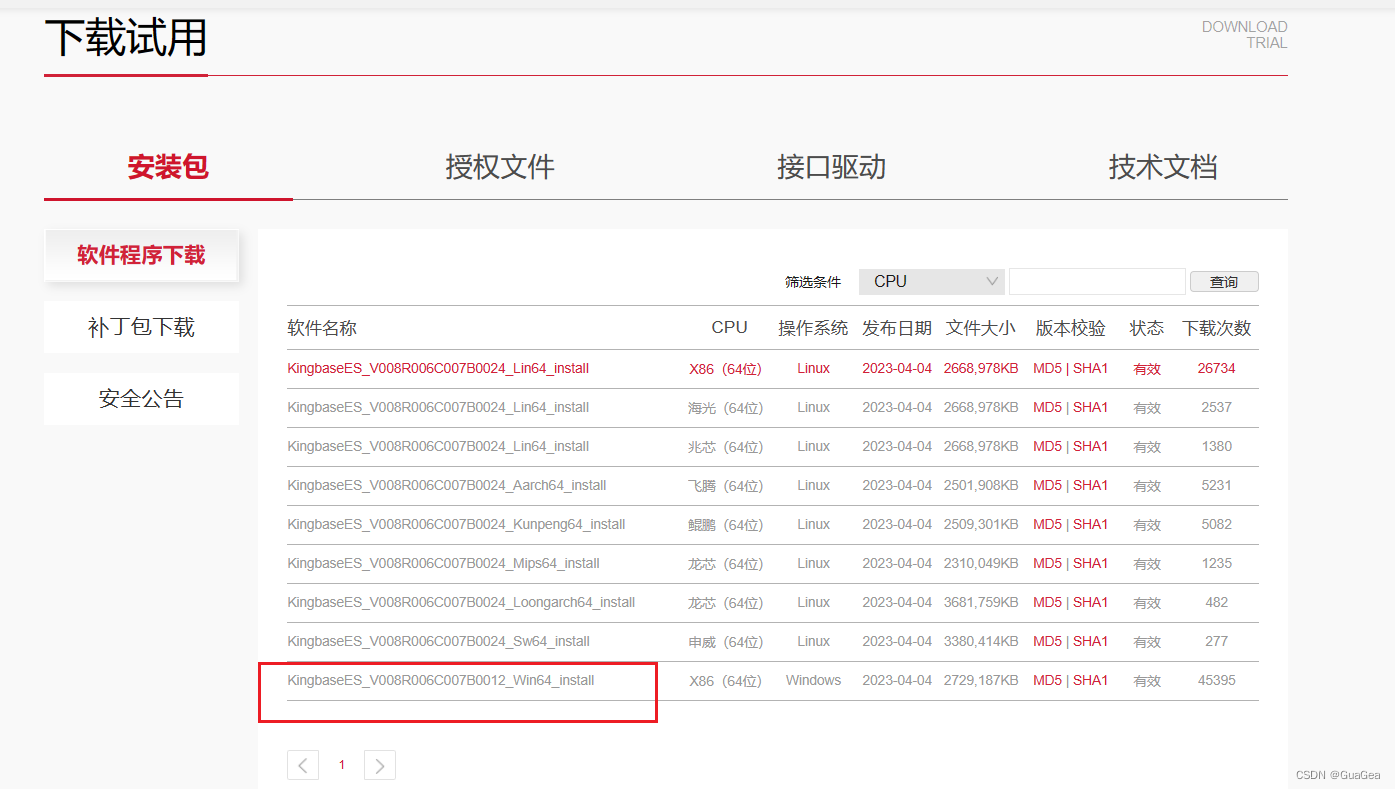Click file size 3681,759KB
This screenshot has height=789, width=1395.
981,602
